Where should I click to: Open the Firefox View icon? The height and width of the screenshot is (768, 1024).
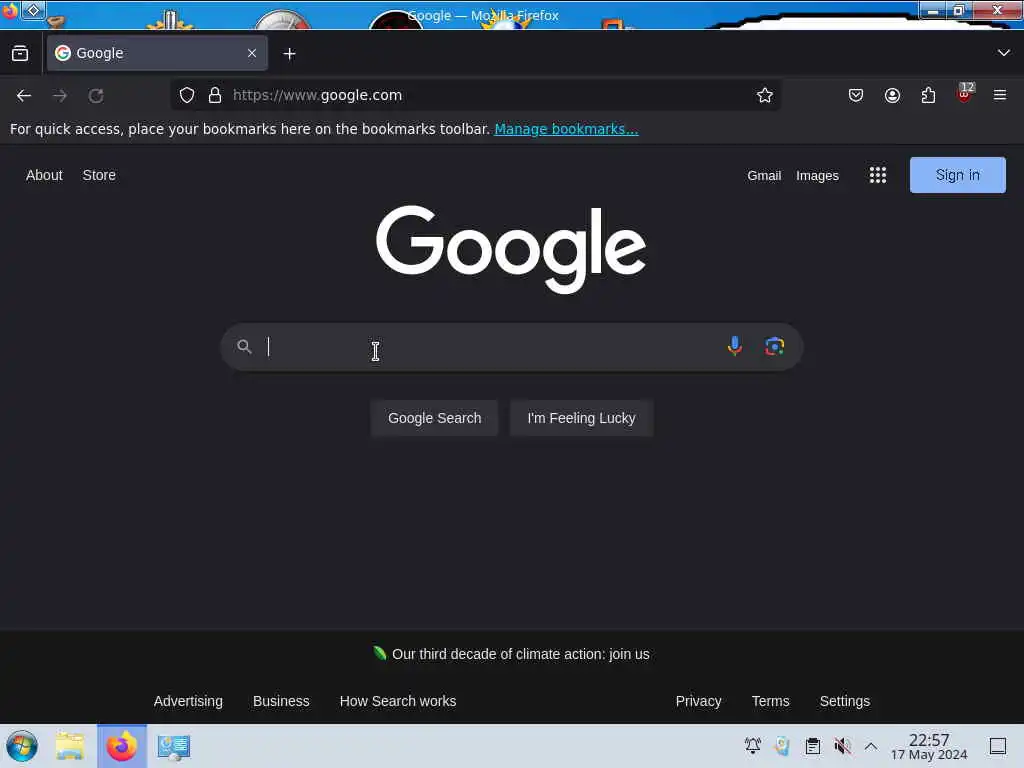pos(20,54)
